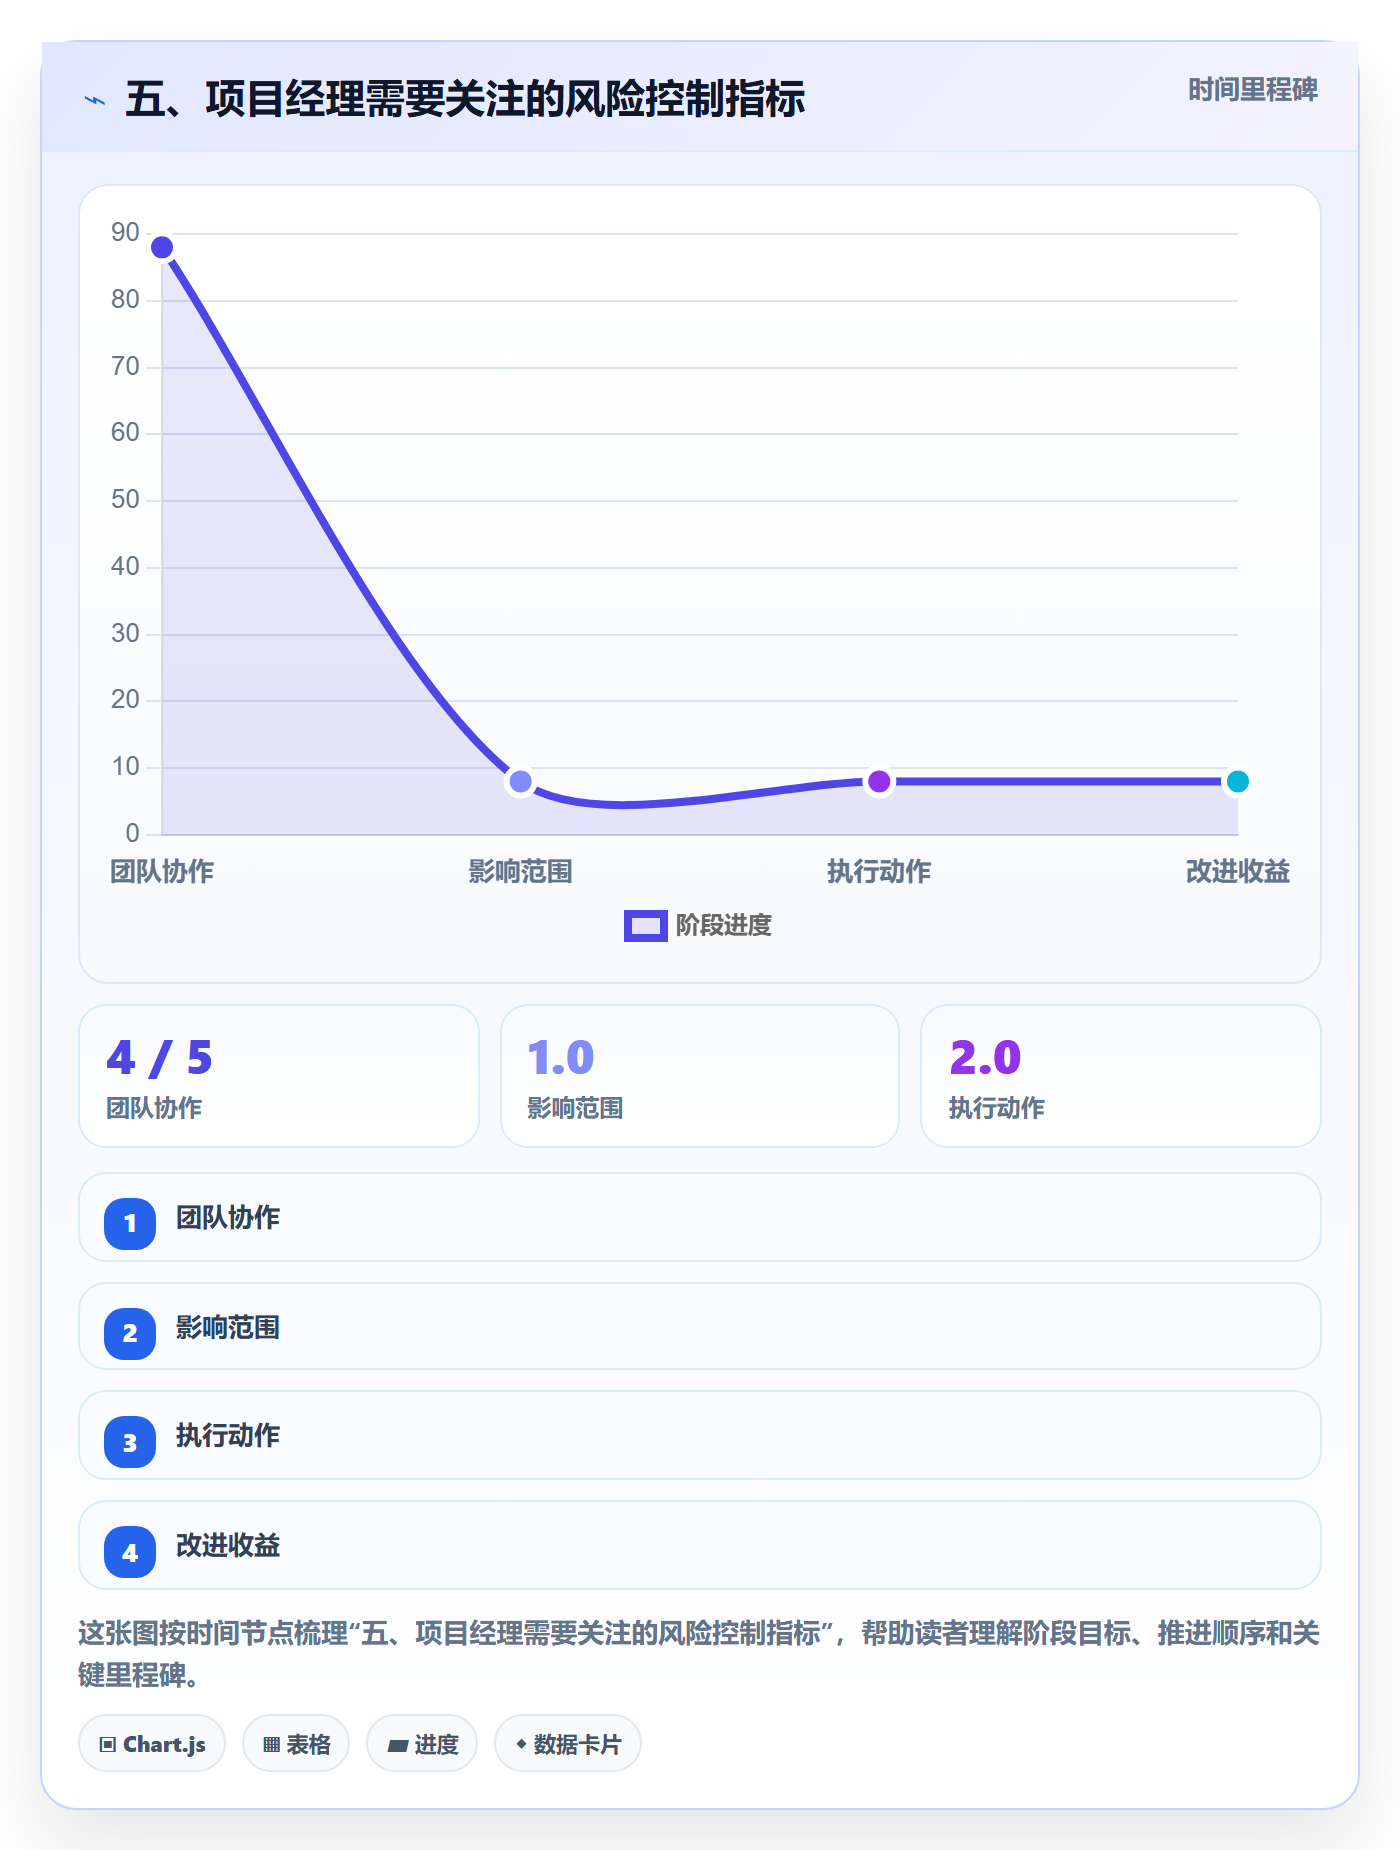Select the 执行动作 list row text
Image resolution: width=1400 pixels, height=1850 pixels.
[228, 1436]
